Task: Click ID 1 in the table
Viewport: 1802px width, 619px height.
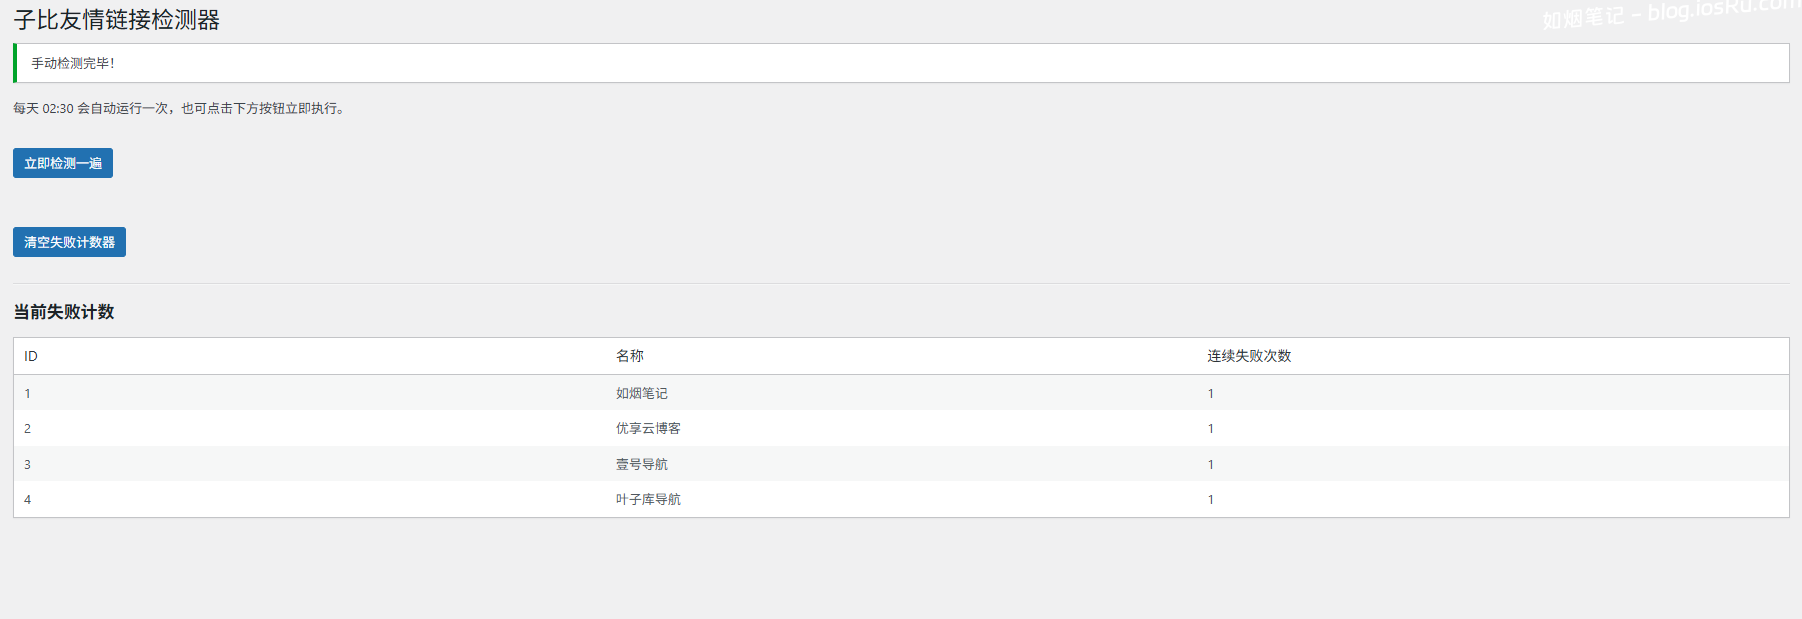Action: 28,393
